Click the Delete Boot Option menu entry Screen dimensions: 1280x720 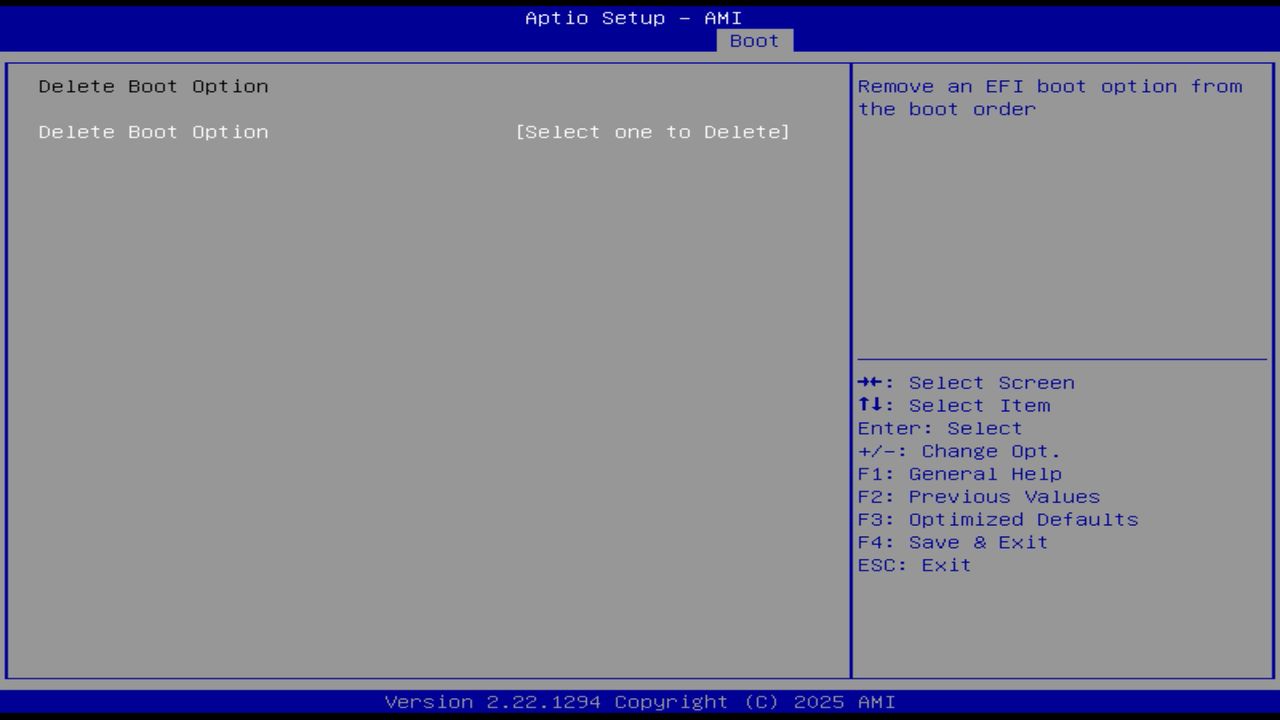click(153, 131)
